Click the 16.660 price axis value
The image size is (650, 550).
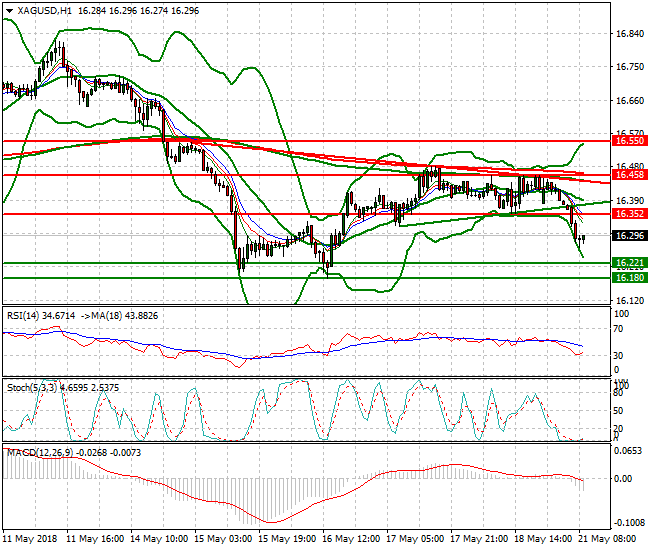click(x=630, y=101)
